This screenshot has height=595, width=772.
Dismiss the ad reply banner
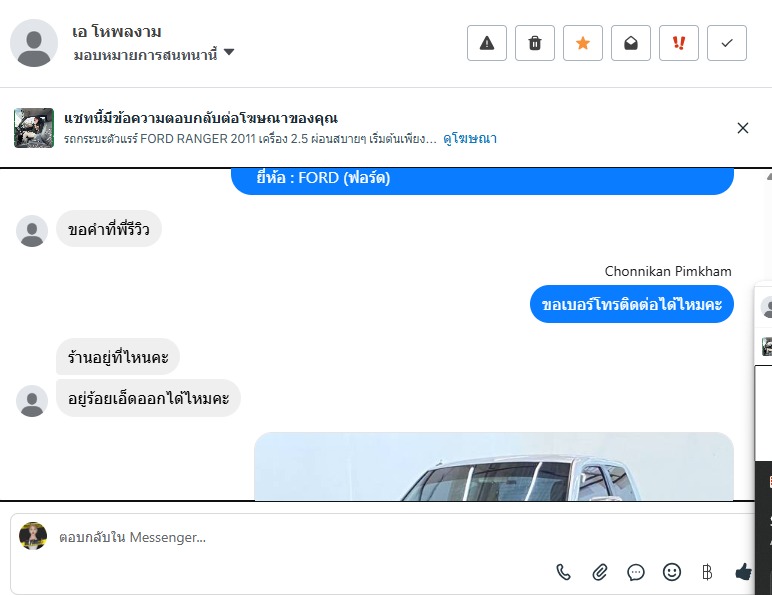[x=742, y=128]
